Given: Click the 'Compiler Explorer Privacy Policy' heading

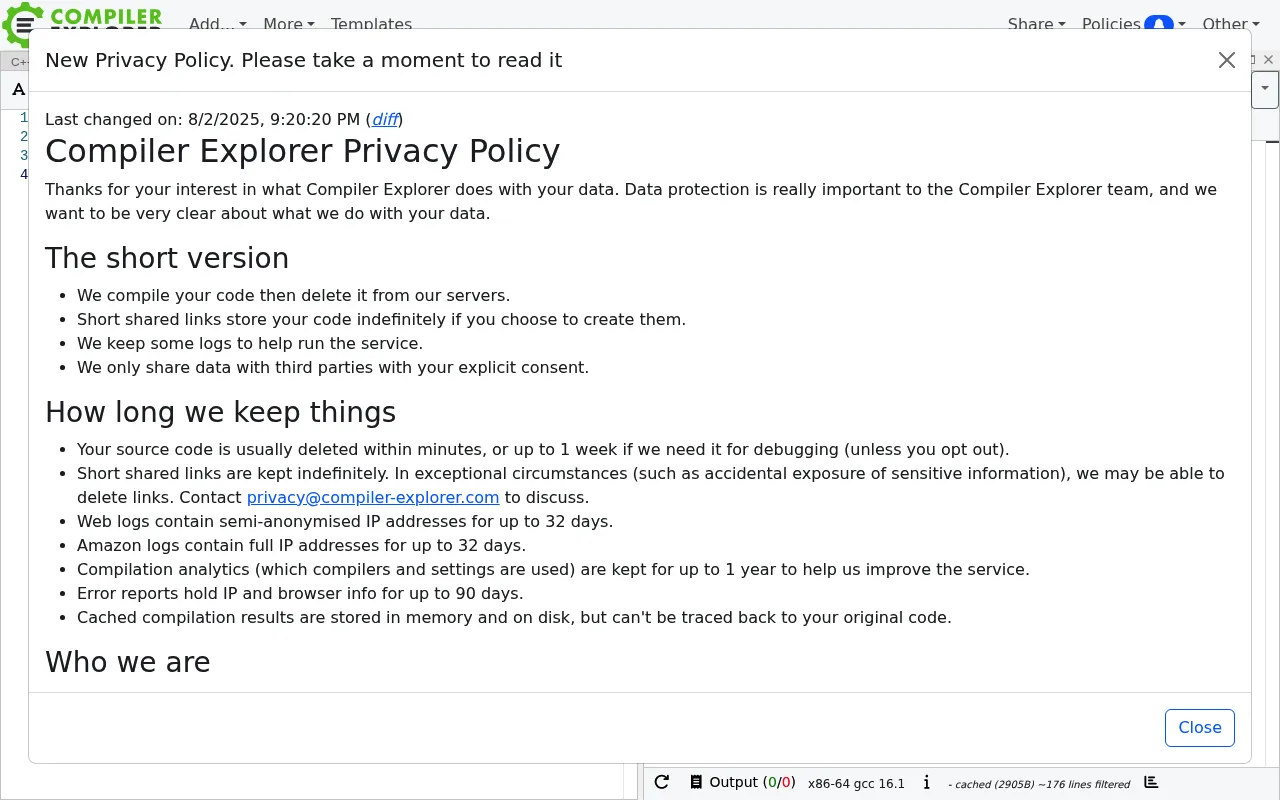Looking at the screenshot, I should tap(302, 151).
